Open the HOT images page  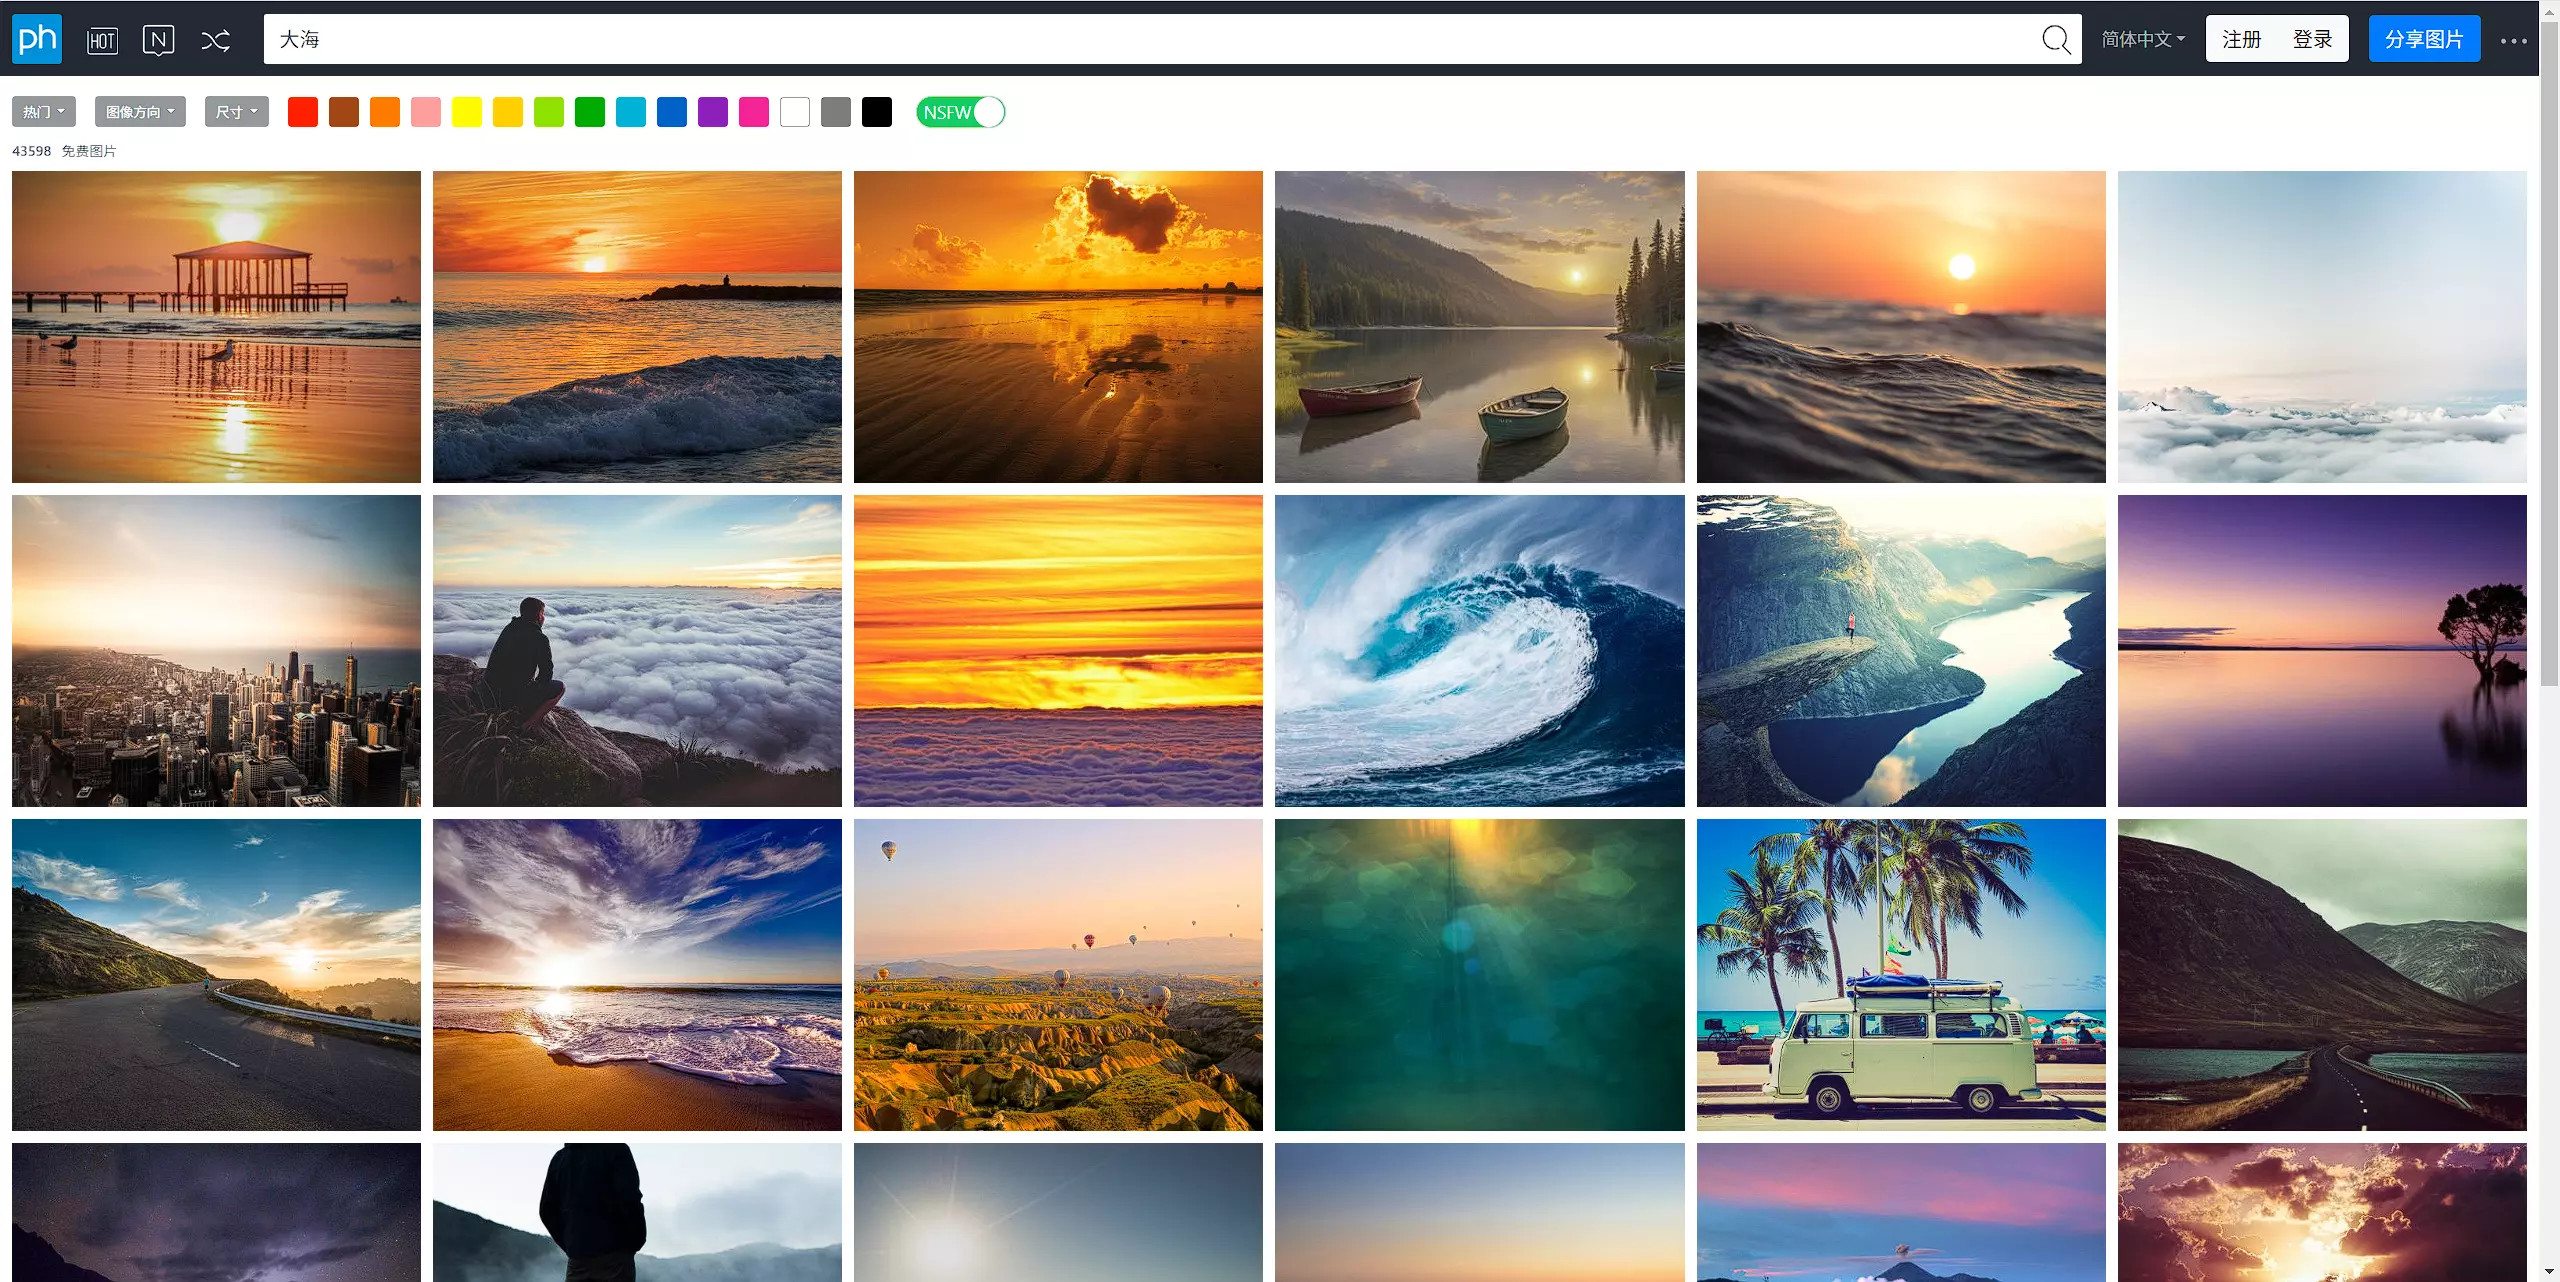102,40
